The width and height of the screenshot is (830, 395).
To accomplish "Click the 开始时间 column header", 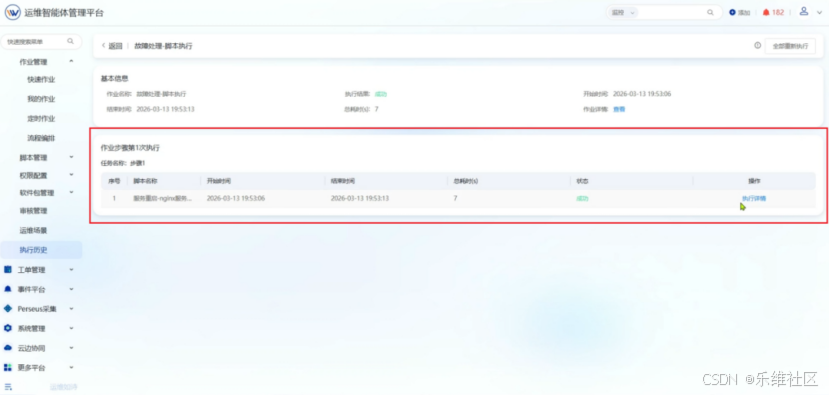I will (x=218, y=181).
